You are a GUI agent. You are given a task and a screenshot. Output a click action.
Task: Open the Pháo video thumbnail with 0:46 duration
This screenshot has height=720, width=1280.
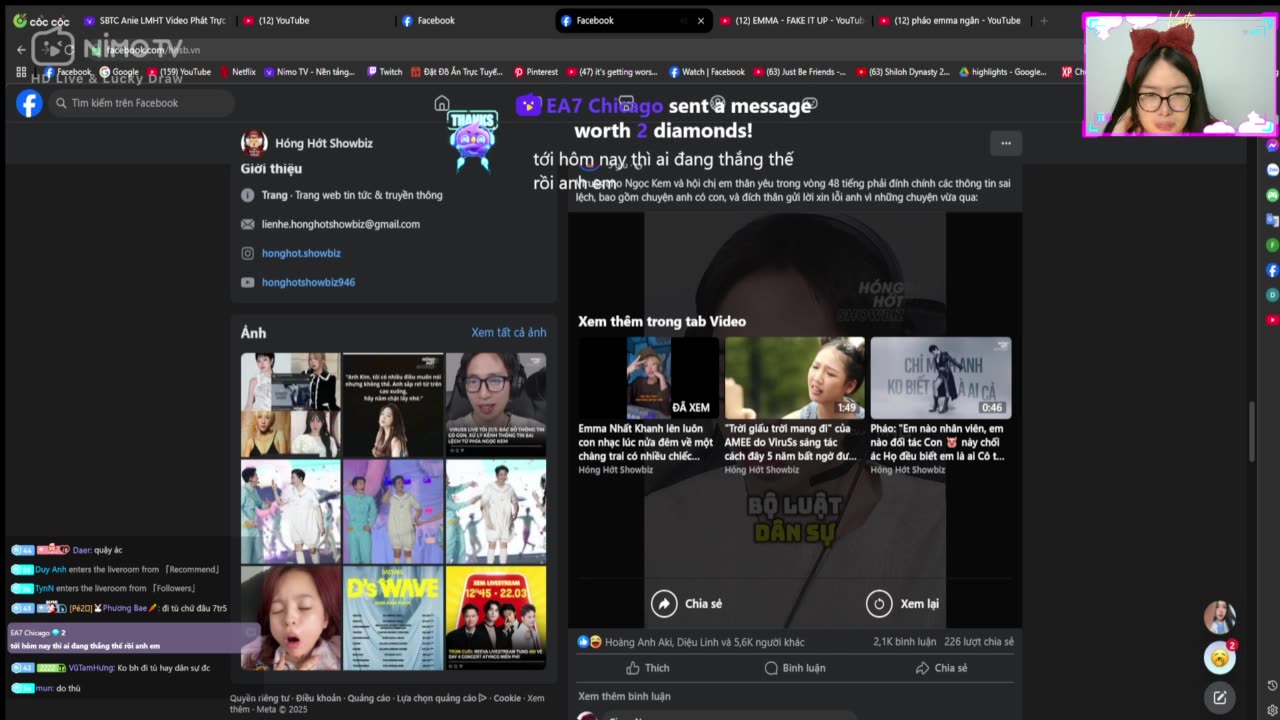(x=940, y=378)
